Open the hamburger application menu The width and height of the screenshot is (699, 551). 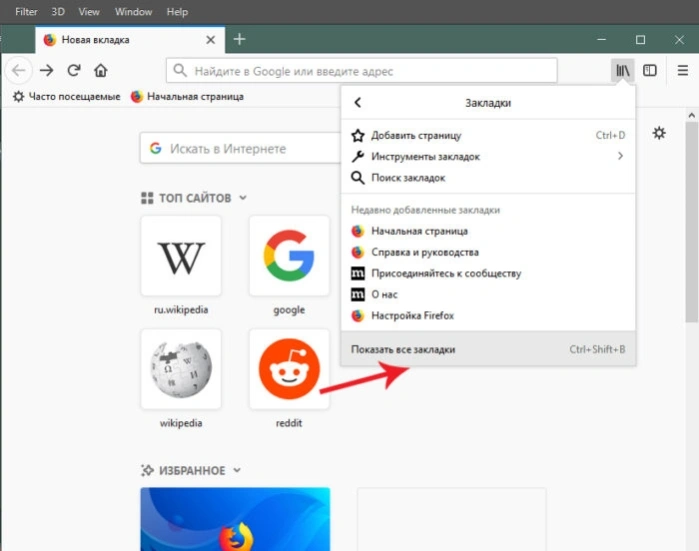click(683, 70)
